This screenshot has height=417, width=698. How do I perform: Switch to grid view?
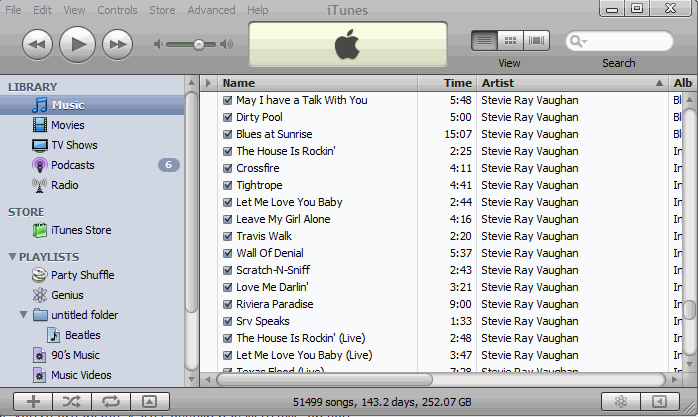tap(511, 41)
